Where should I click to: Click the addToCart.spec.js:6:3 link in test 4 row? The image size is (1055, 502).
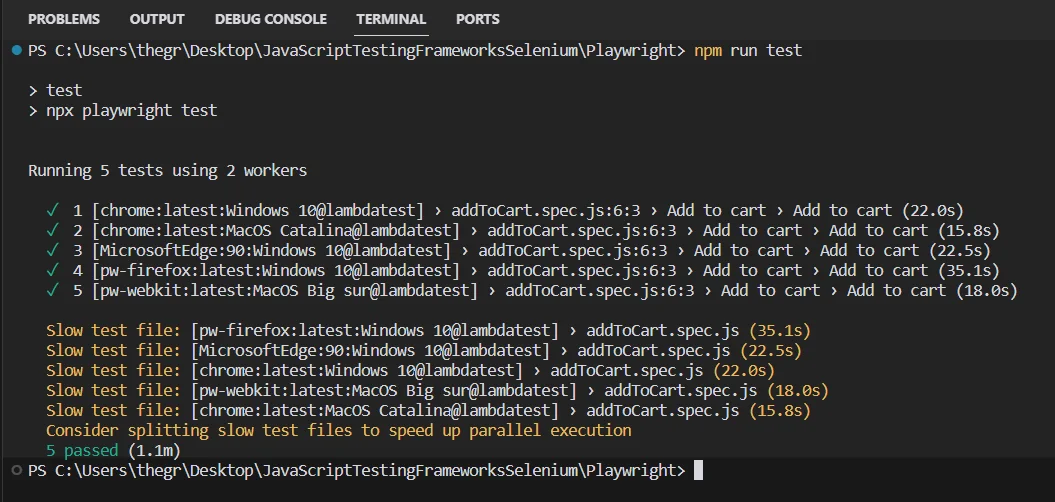[x=581, y=271]
